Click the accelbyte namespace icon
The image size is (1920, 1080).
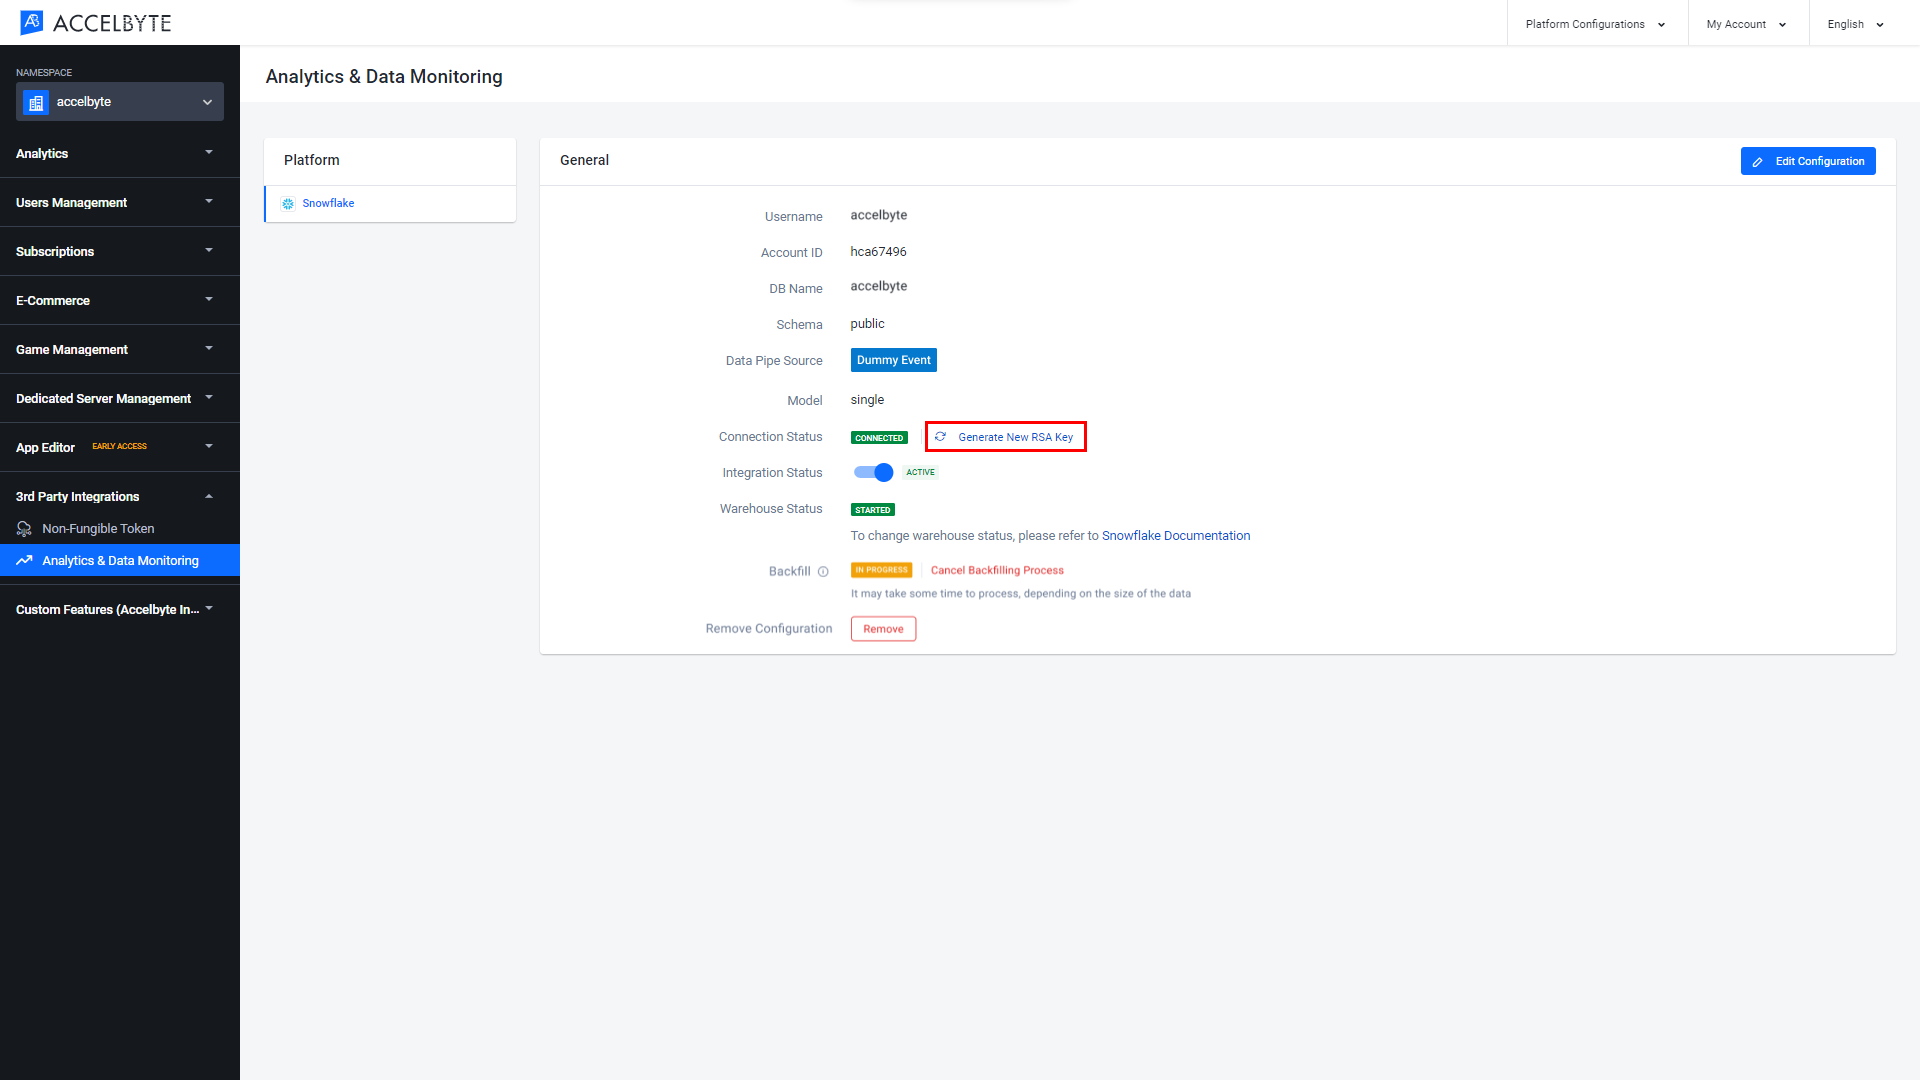[36, 100]
